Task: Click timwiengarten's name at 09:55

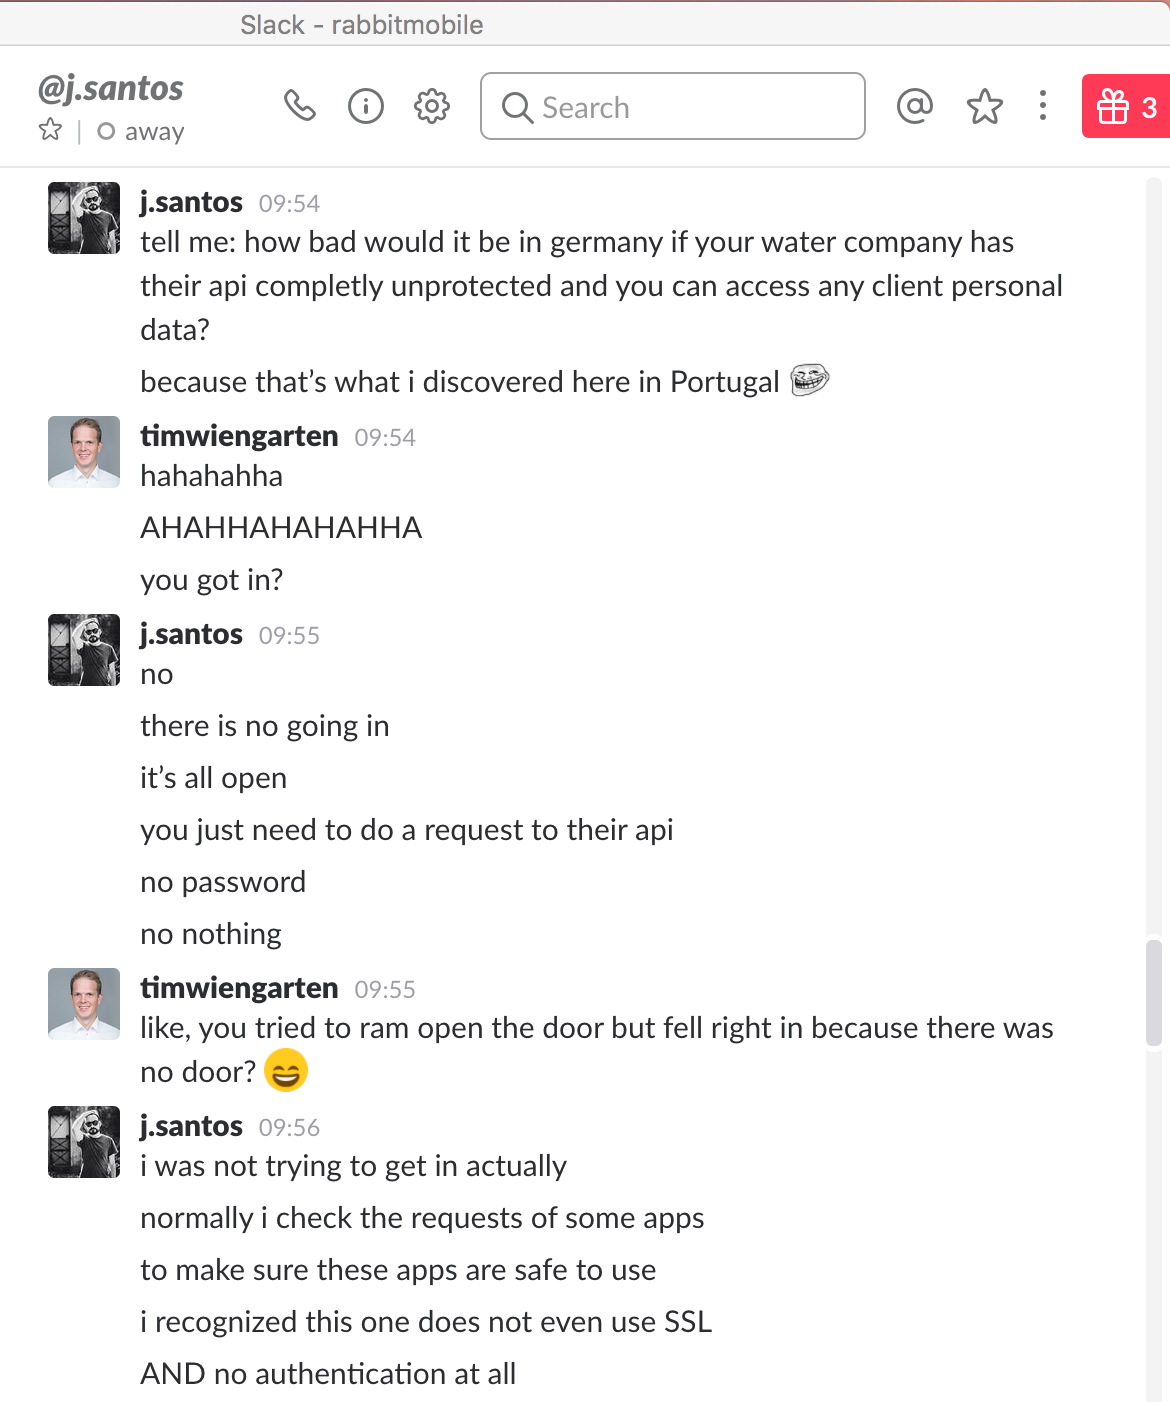Action: (239, 988)
